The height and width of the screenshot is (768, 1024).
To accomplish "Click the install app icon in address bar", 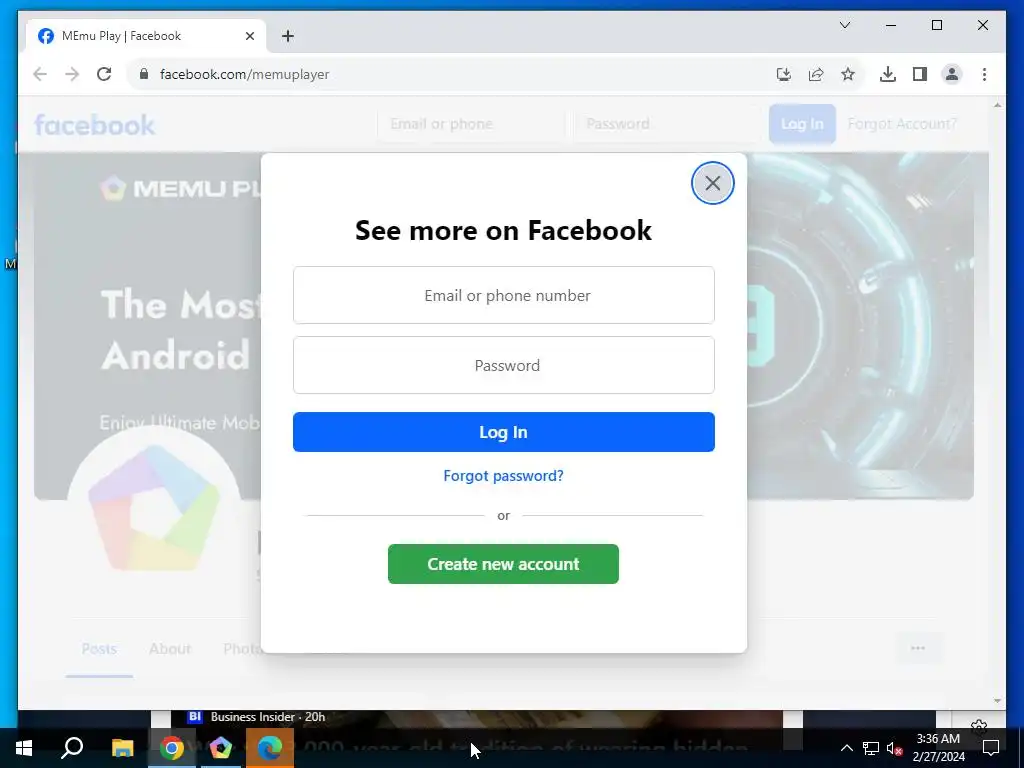I will 784,74.
